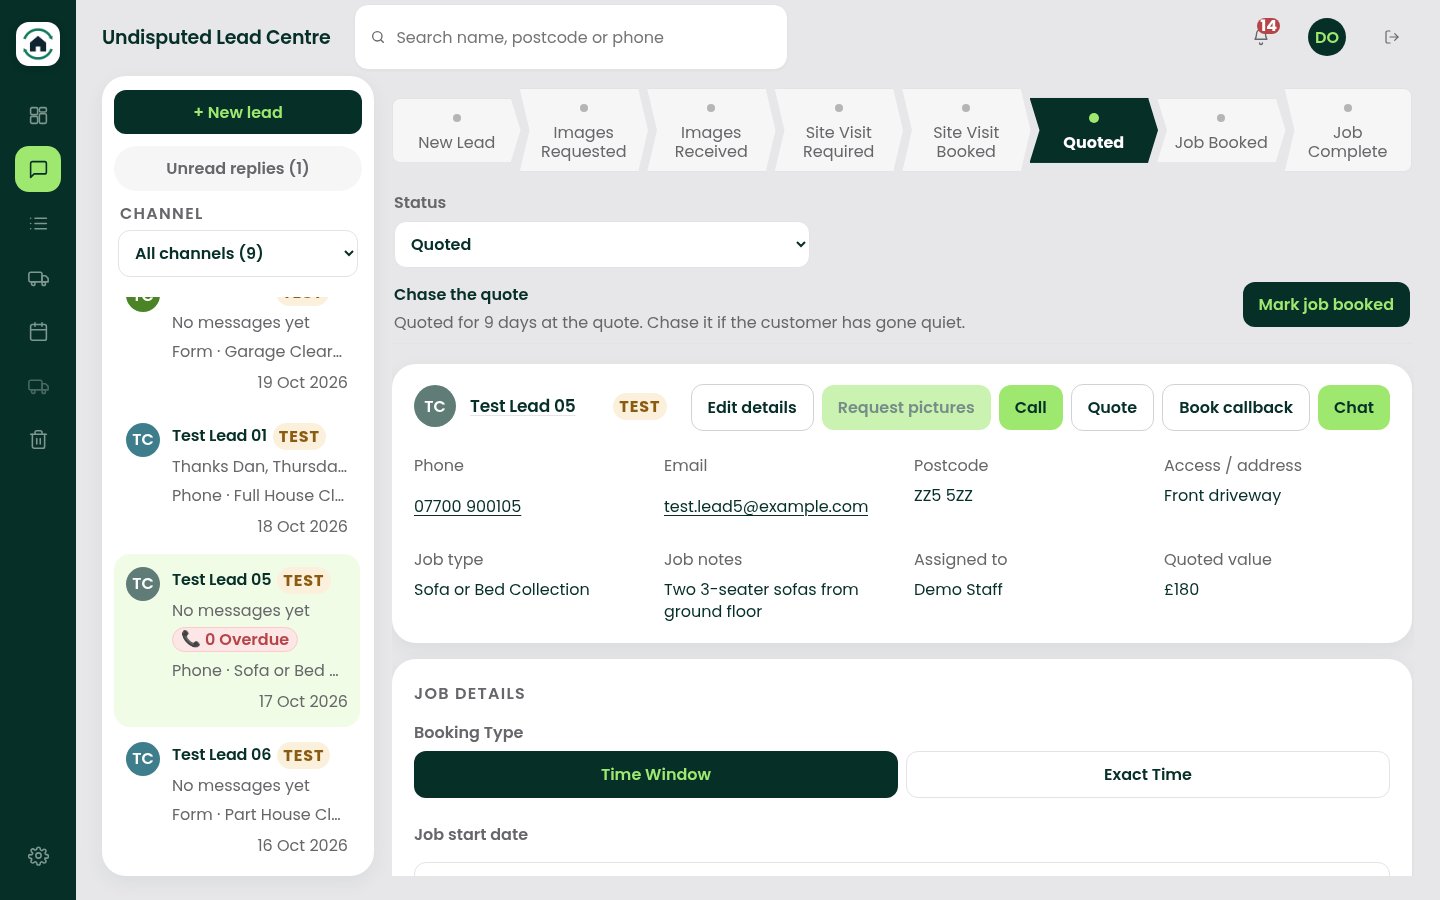Open the DO user avatar

coord(1327,37)
